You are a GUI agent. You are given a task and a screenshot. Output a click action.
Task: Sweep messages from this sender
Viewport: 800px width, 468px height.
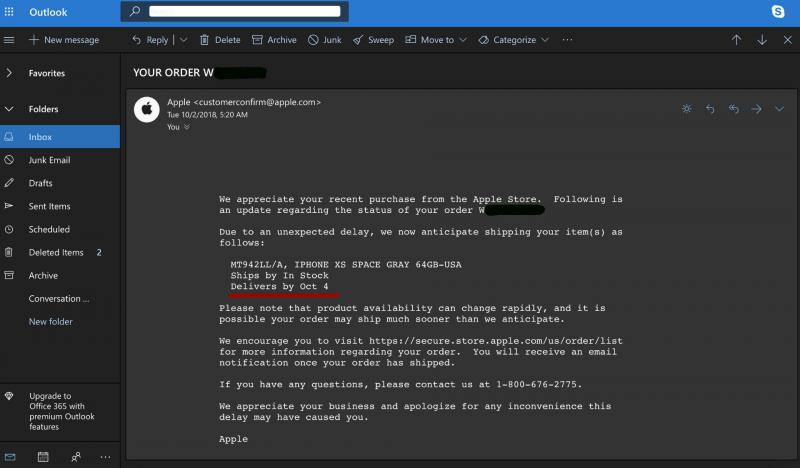coord(372,40)
